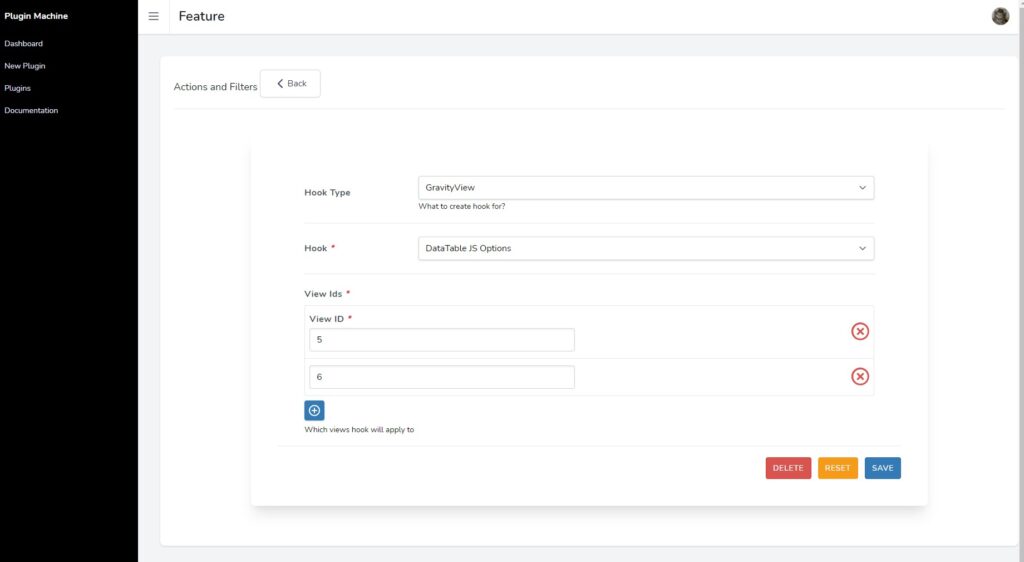Go to Dashboard in sidebar
1024x562 pixels.
(x=24, y=44)
